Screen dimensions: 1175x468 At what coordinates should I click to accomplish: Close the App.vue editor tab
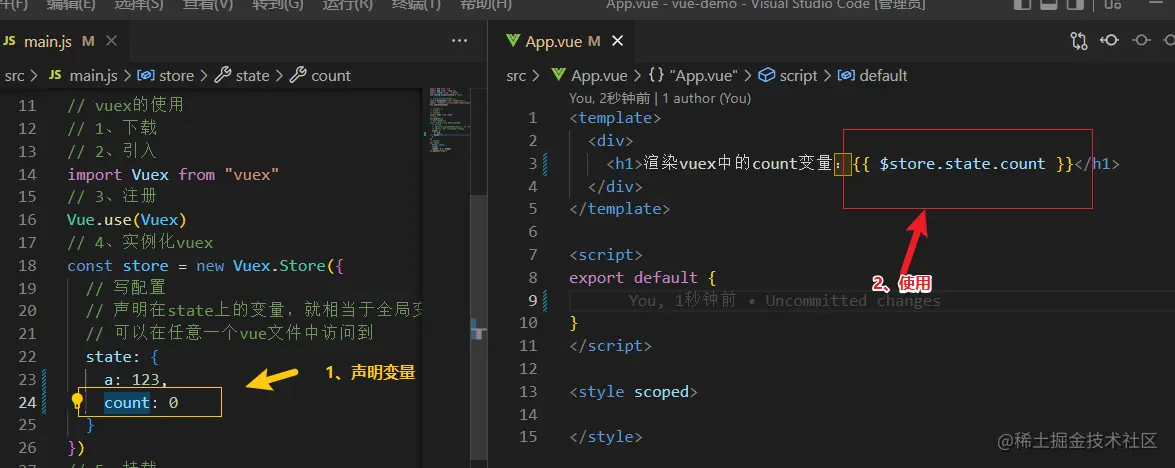[x=617, y=41]
